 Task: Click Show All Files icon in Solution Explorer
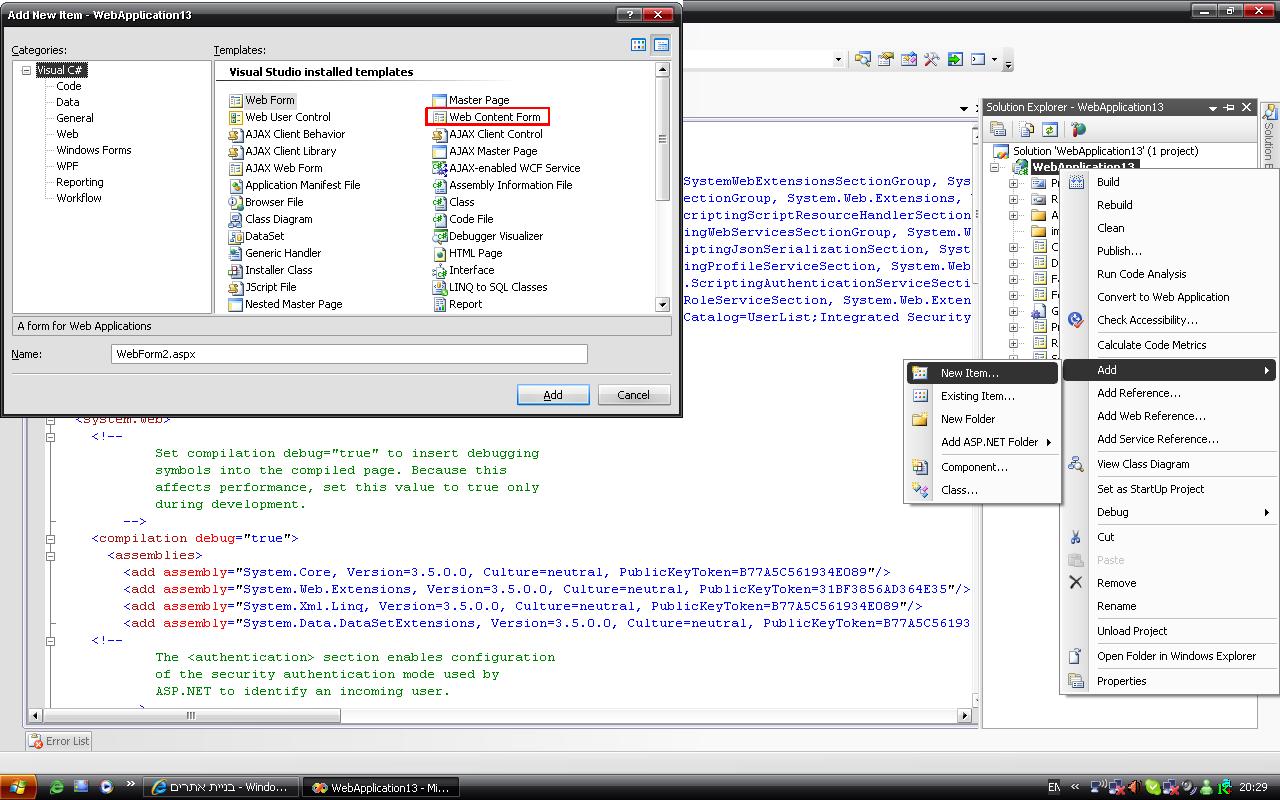1026,130
